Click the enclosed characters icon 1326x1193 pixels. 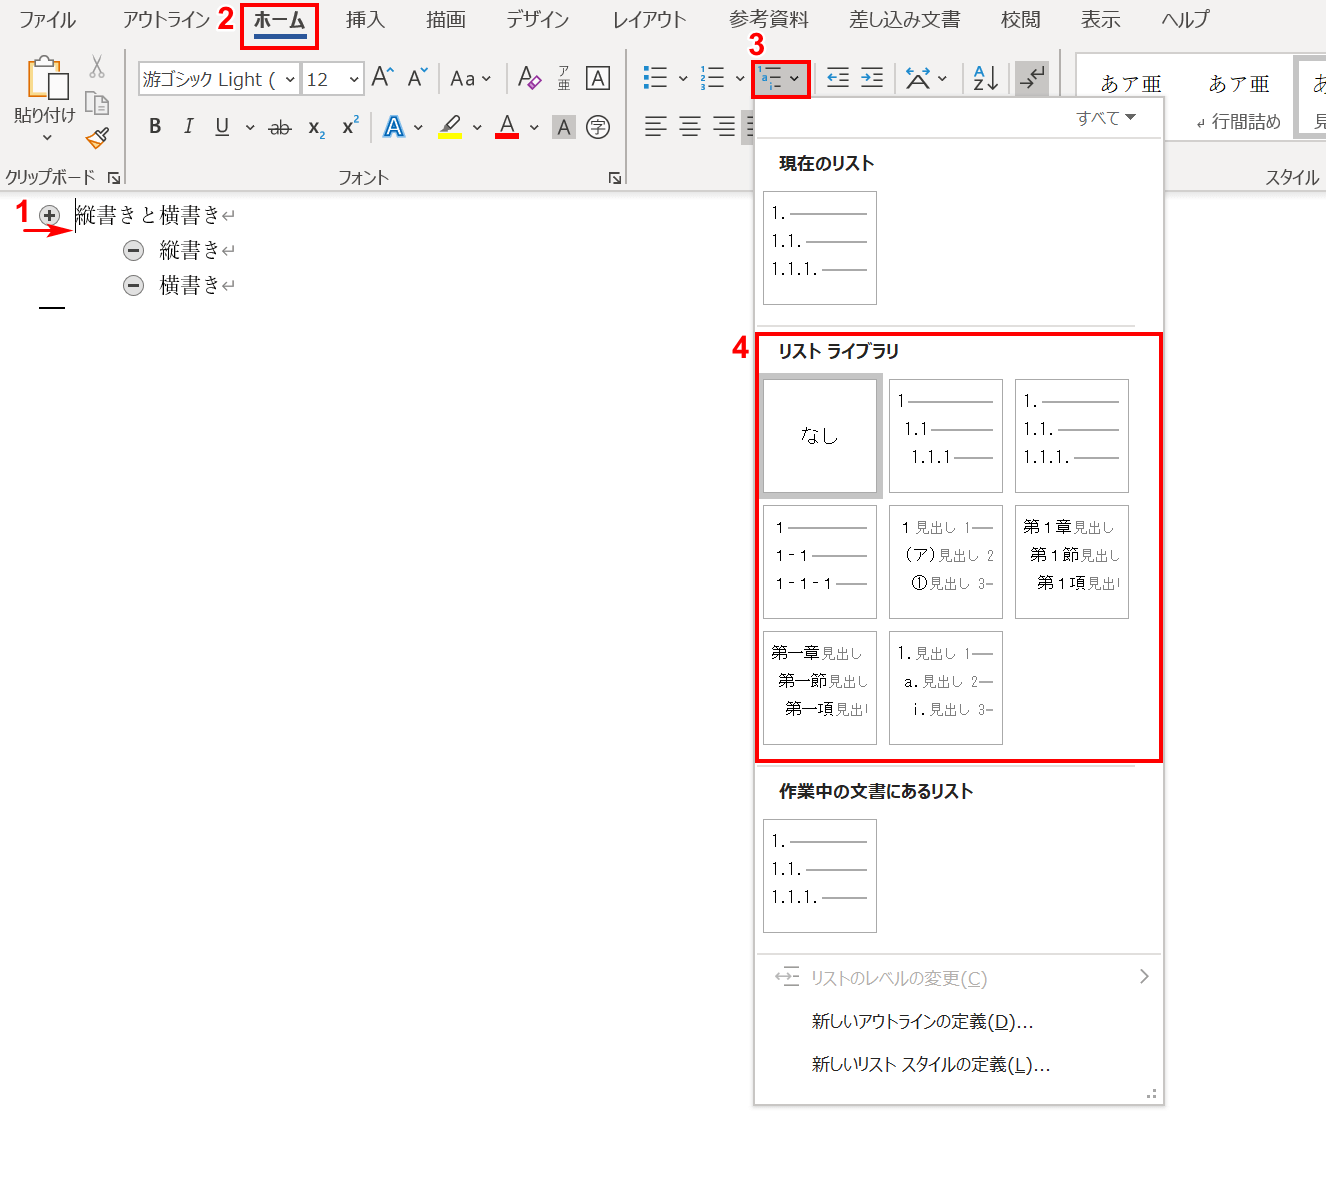tap(598, 127)
